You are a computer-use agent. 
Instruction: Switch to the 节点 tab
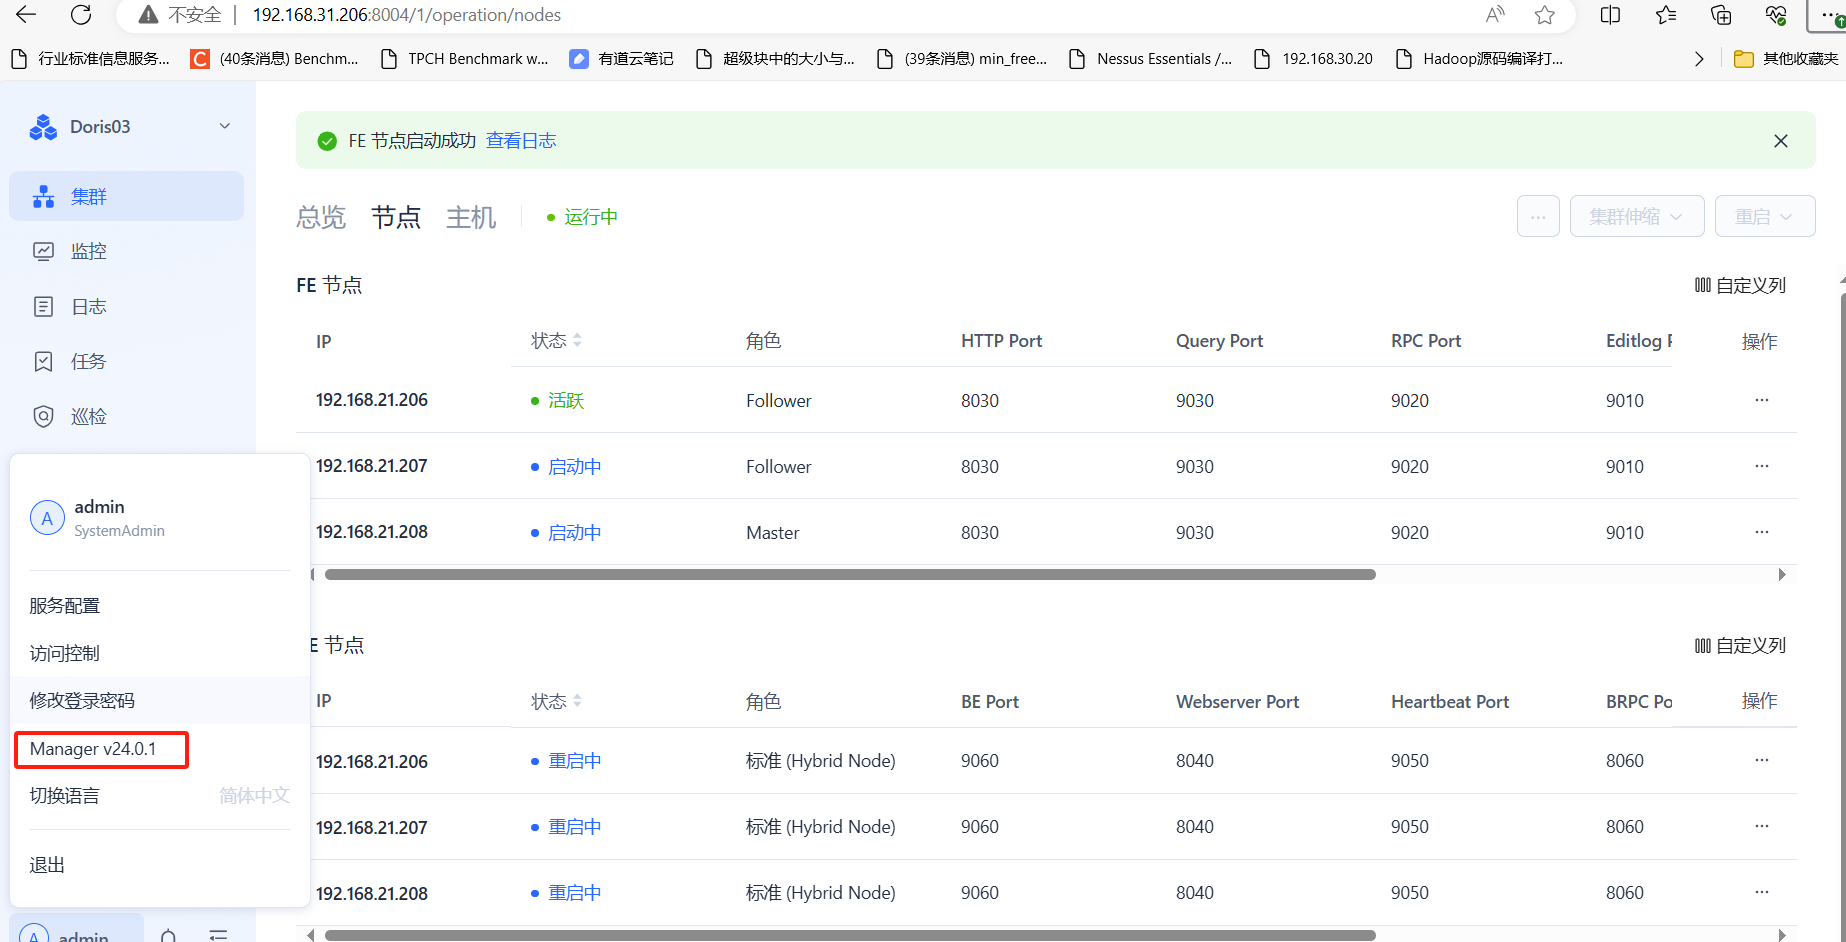(x=396, y=217)
